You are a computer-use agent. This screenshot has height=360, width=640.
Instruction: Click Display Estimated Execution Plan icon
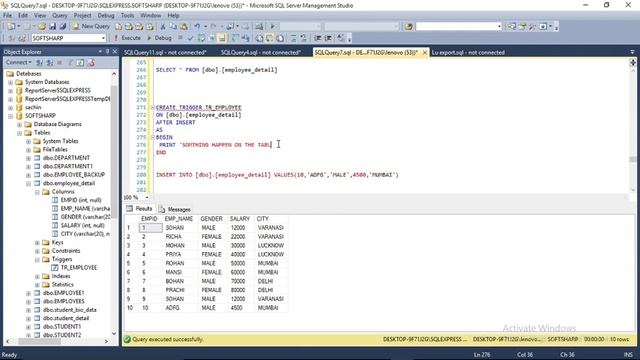tap(201, 38)
